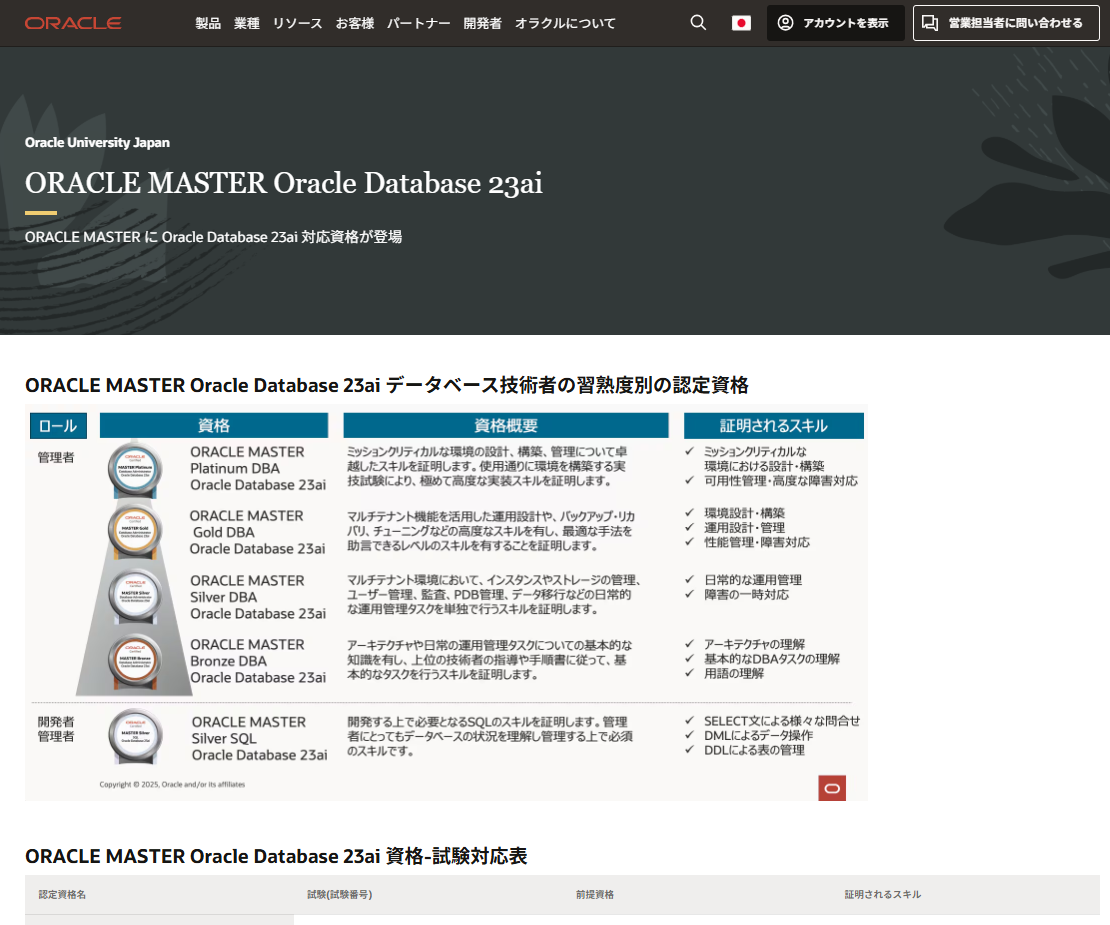1110x925 pixels.
Task: Click the 資格 column header in diagram
Action: [214, 425]
